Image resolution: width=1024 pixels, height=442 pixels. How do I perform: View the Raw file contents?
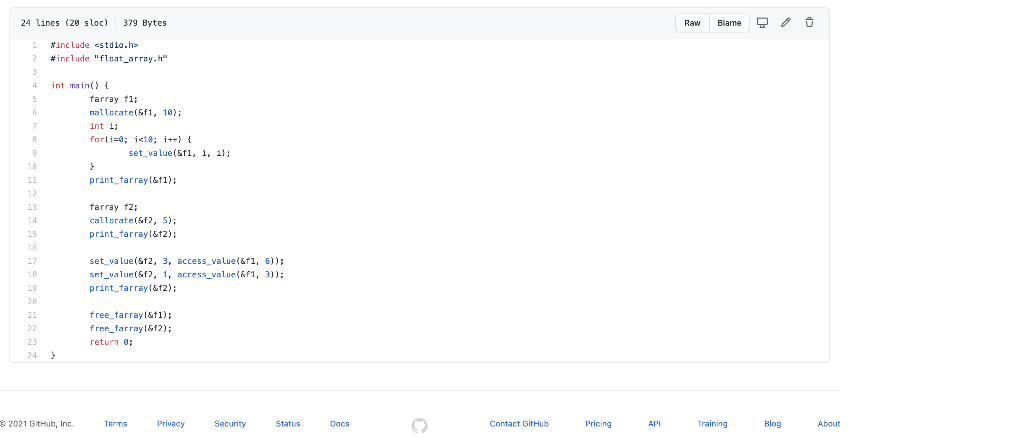pyautogui.click(x=692, y=23)
